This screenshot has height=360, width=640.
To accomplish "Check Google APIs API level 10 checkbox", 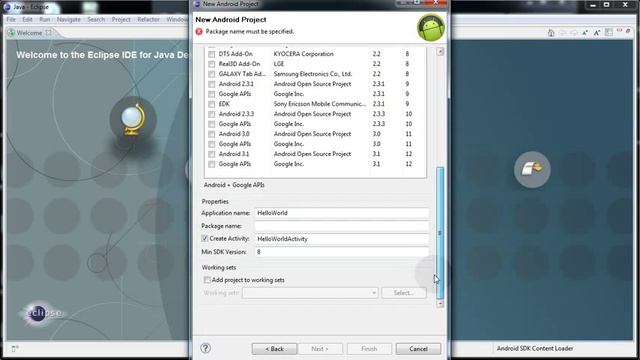I will point(211,124).
